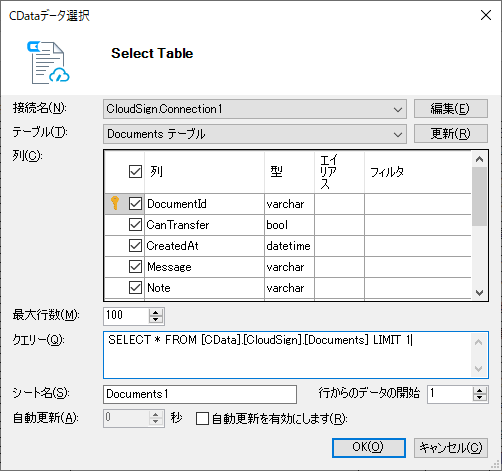The image size is (502, 472).
Task: Click the キャンセル(C) cancel button
Action: point(451,448)
